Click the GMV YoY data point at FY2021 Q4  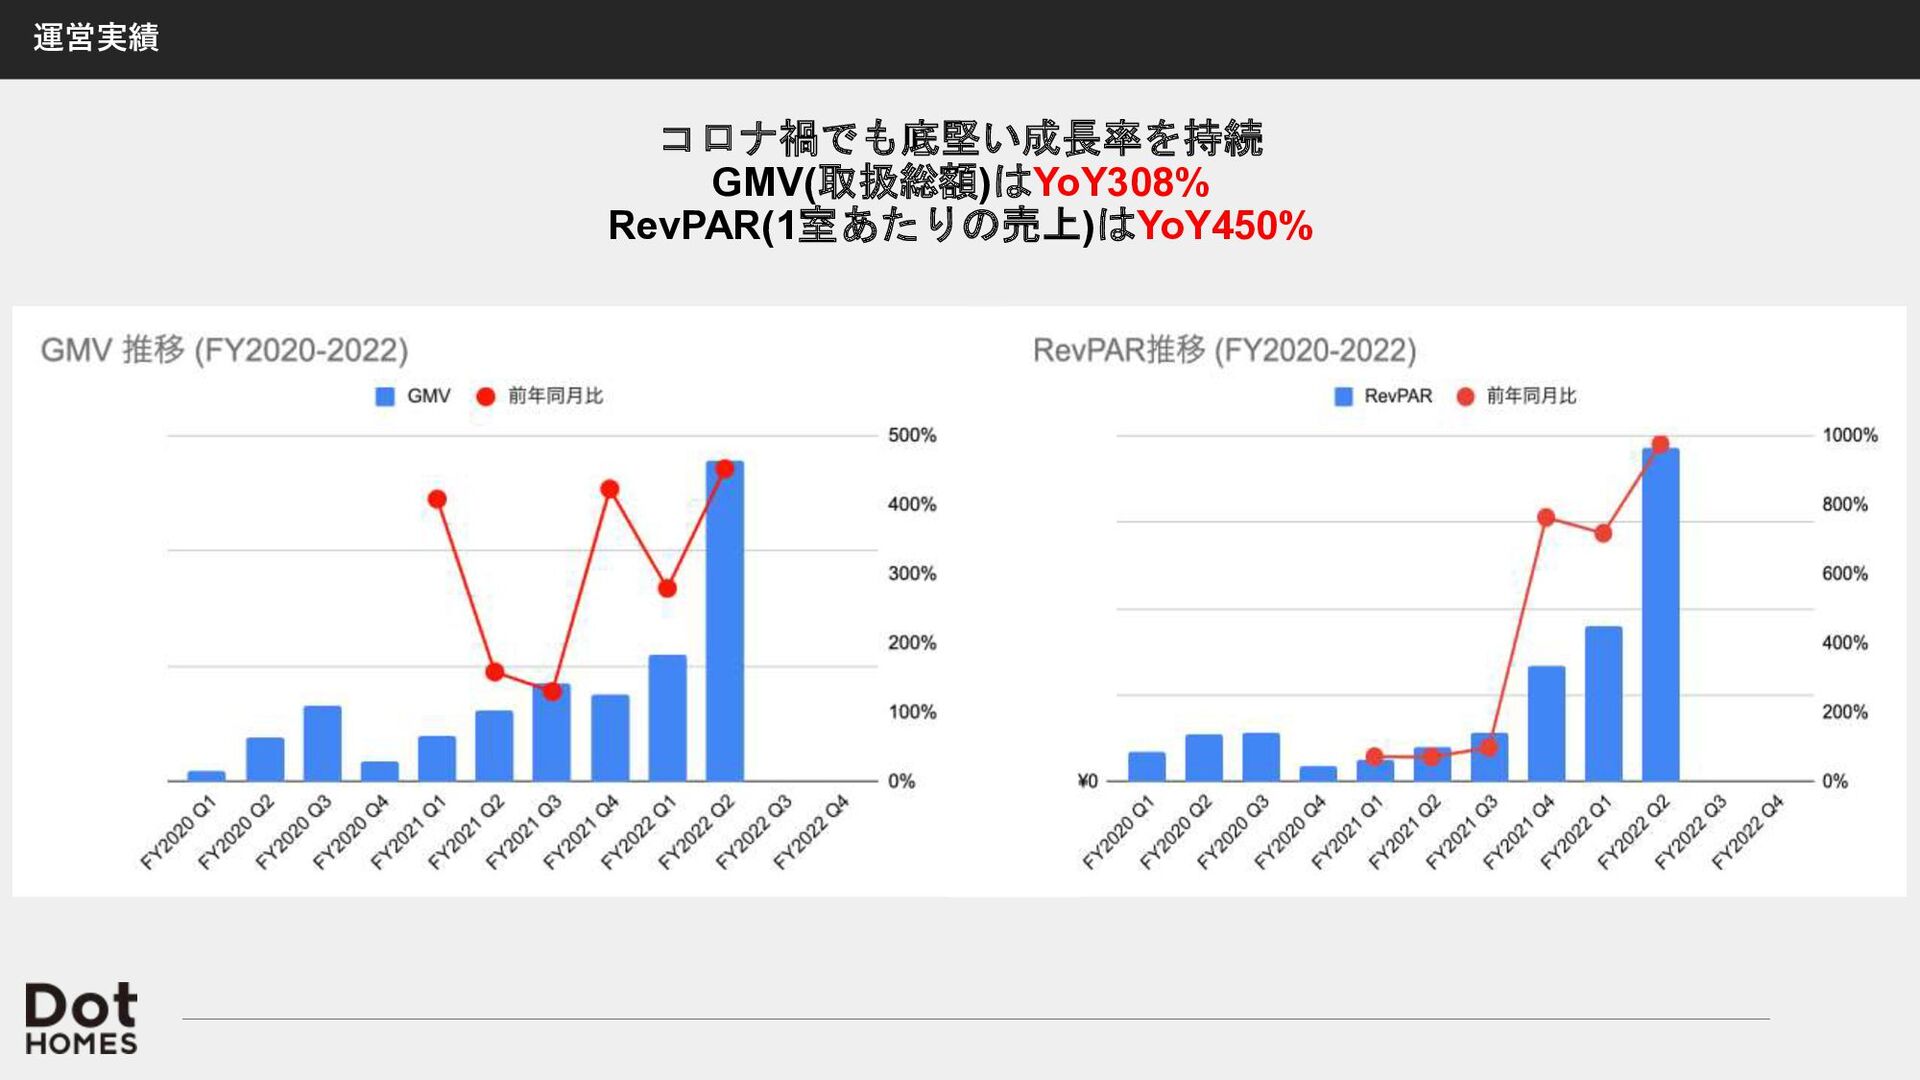pyautogui.click(x=610, y=489)
